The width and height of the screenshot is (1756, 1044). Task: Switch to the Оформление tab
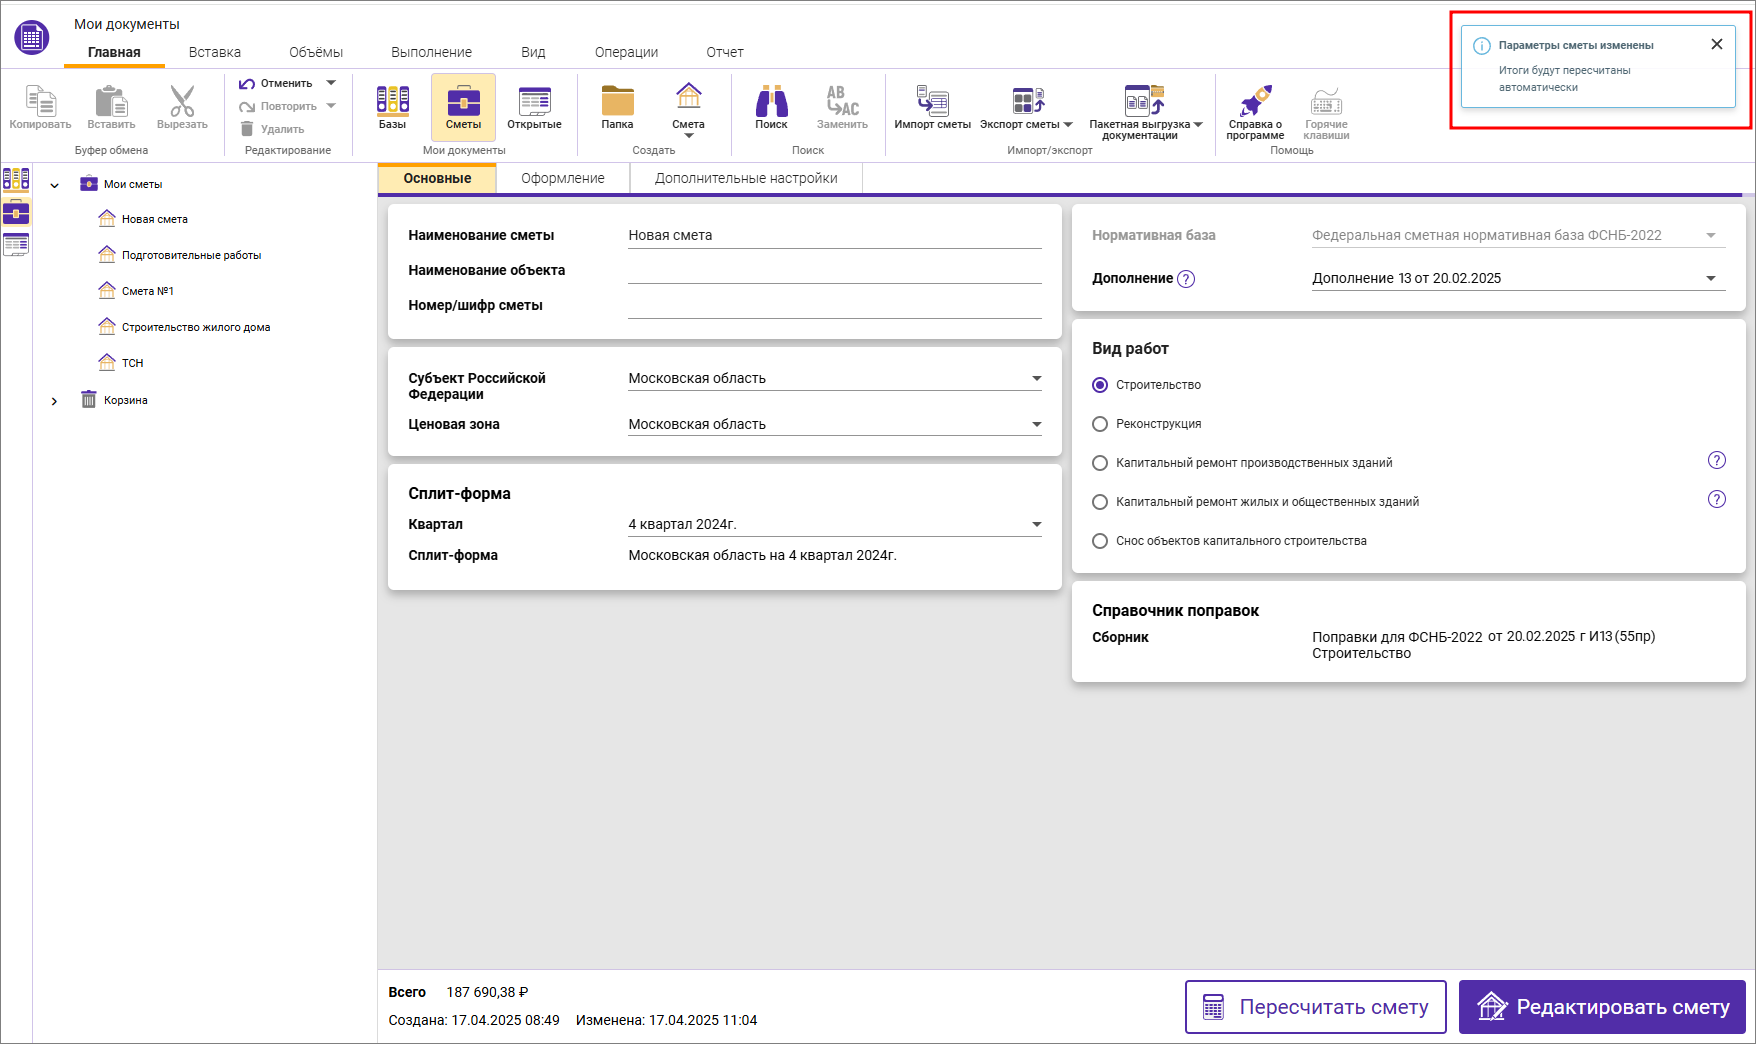(x=562, y=178)
